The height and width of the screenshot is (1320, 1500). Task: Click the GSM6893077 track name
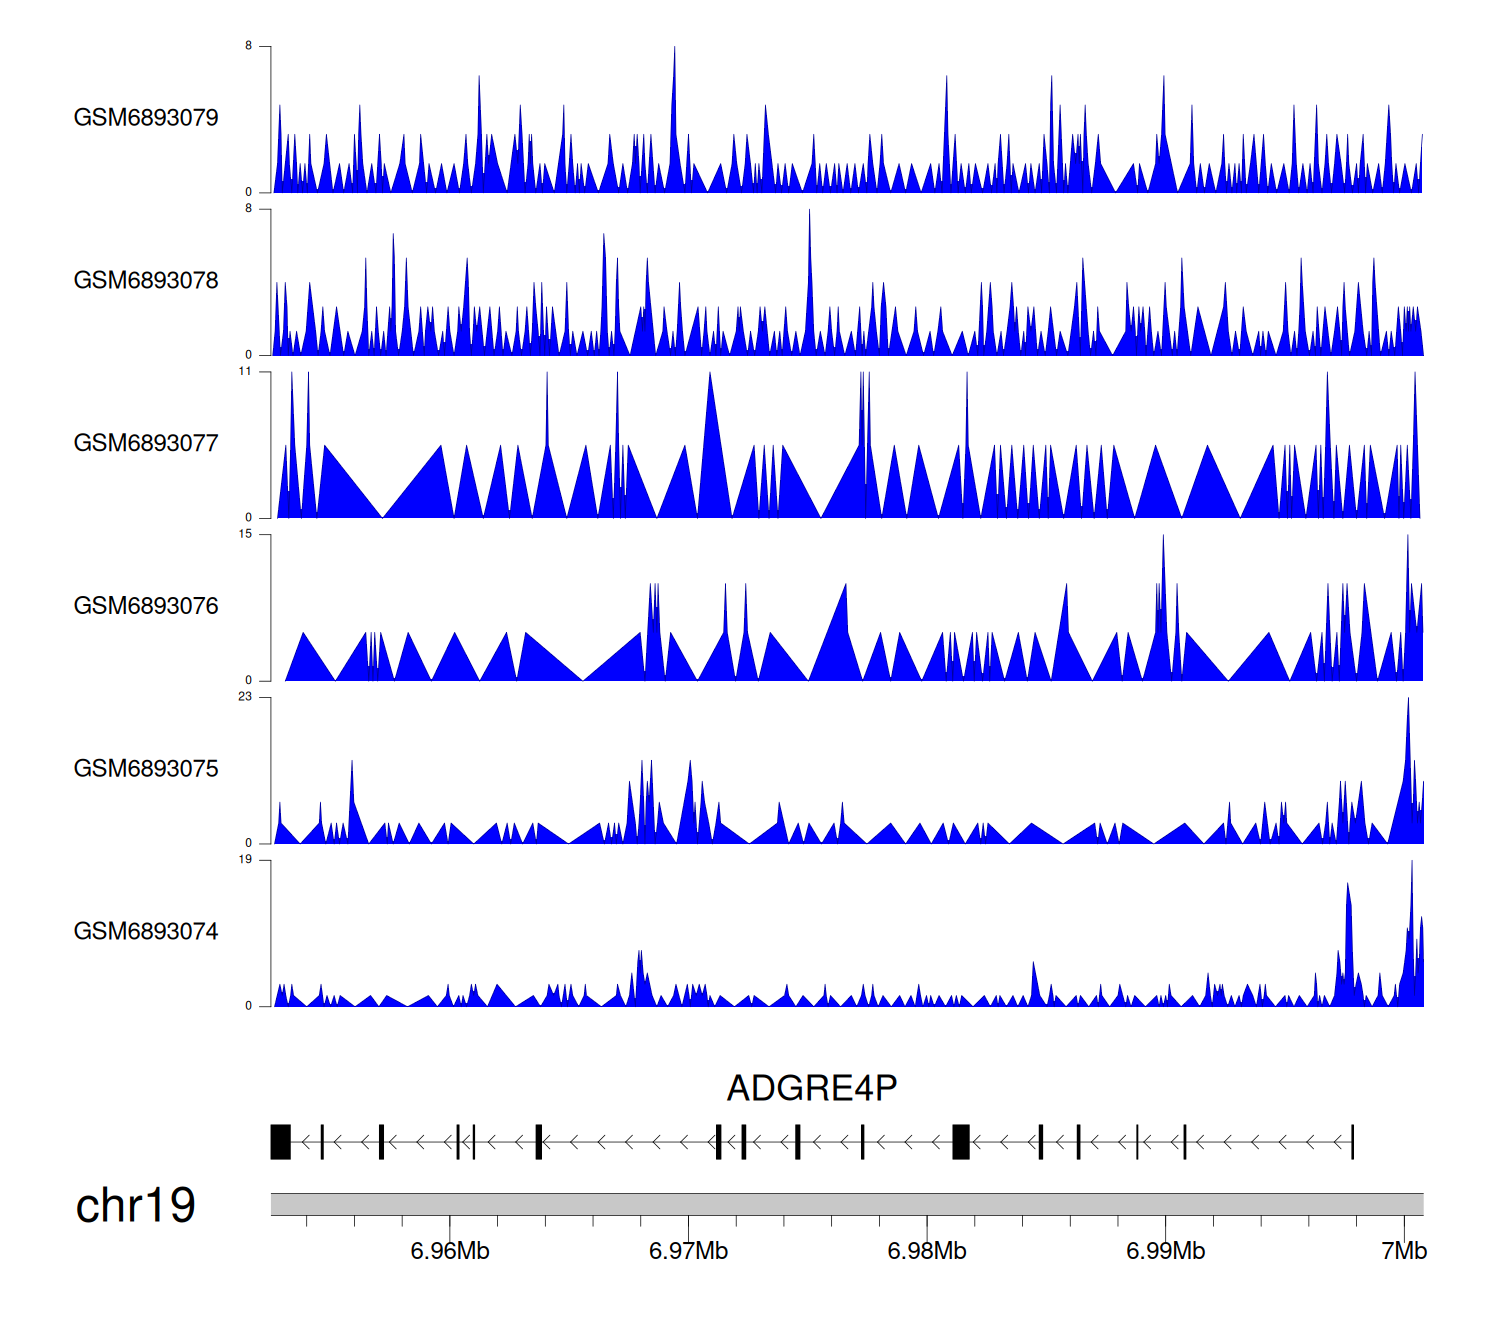(x=146, y=444)
